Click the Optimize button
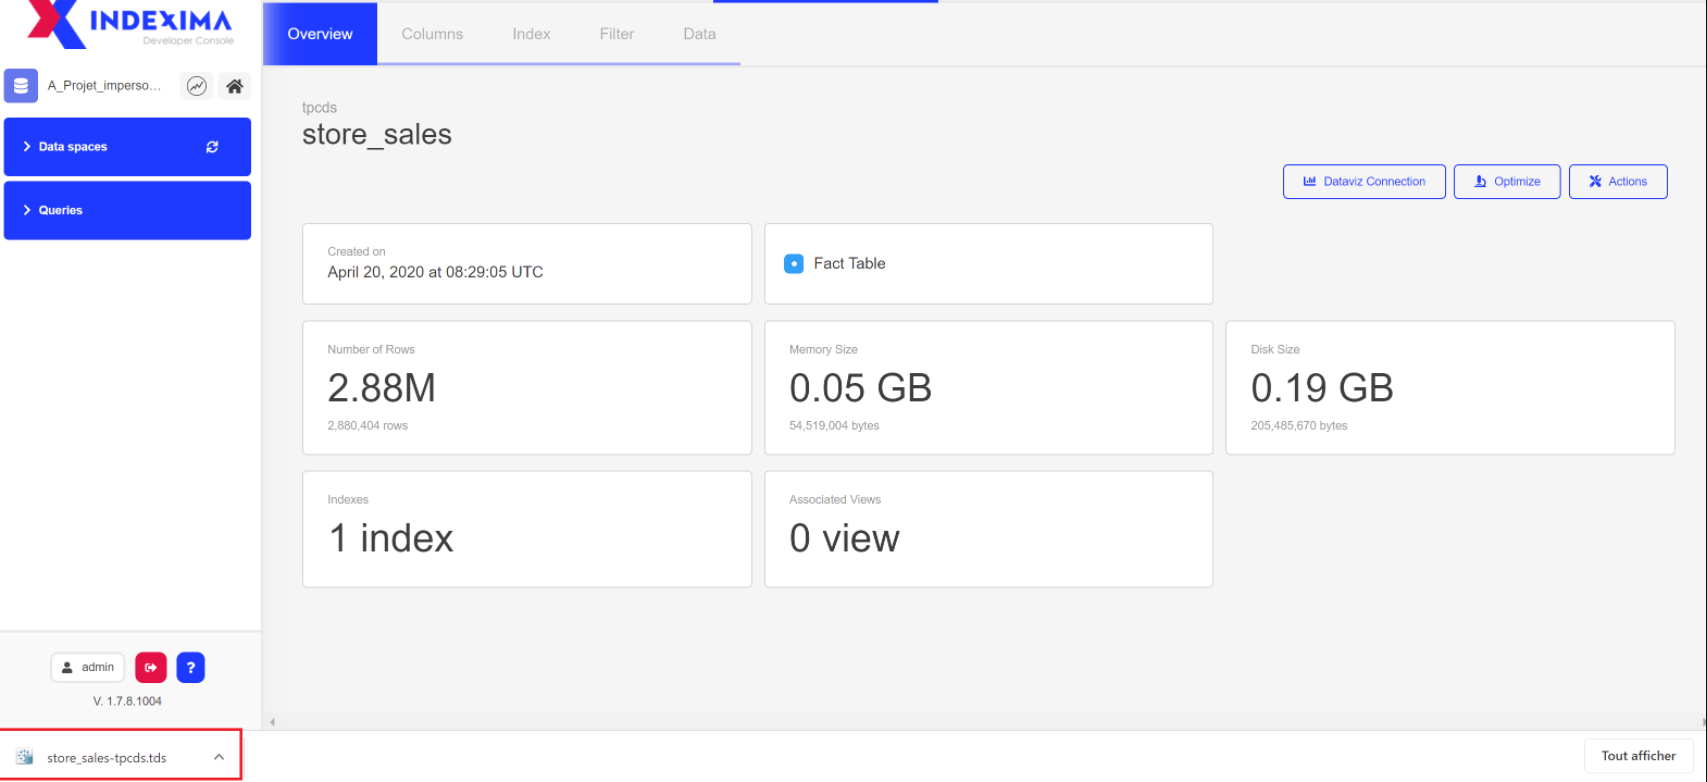This screenshot has width=1707, height=782. 1507,182
